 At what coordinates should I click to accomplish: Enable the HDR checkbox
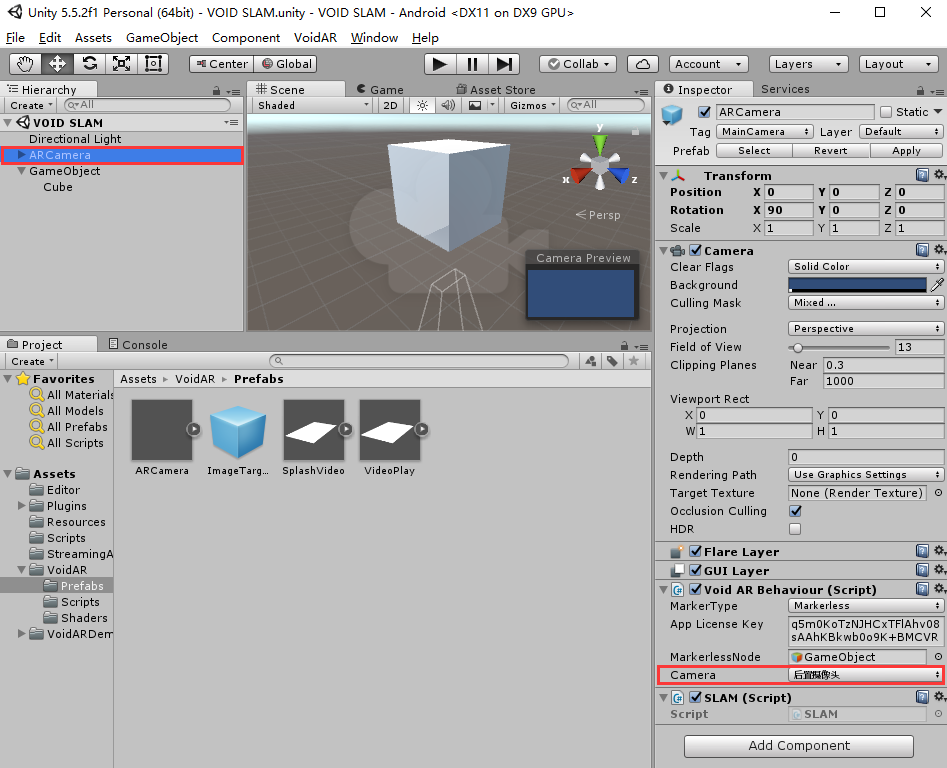click(x=795, y=529)
